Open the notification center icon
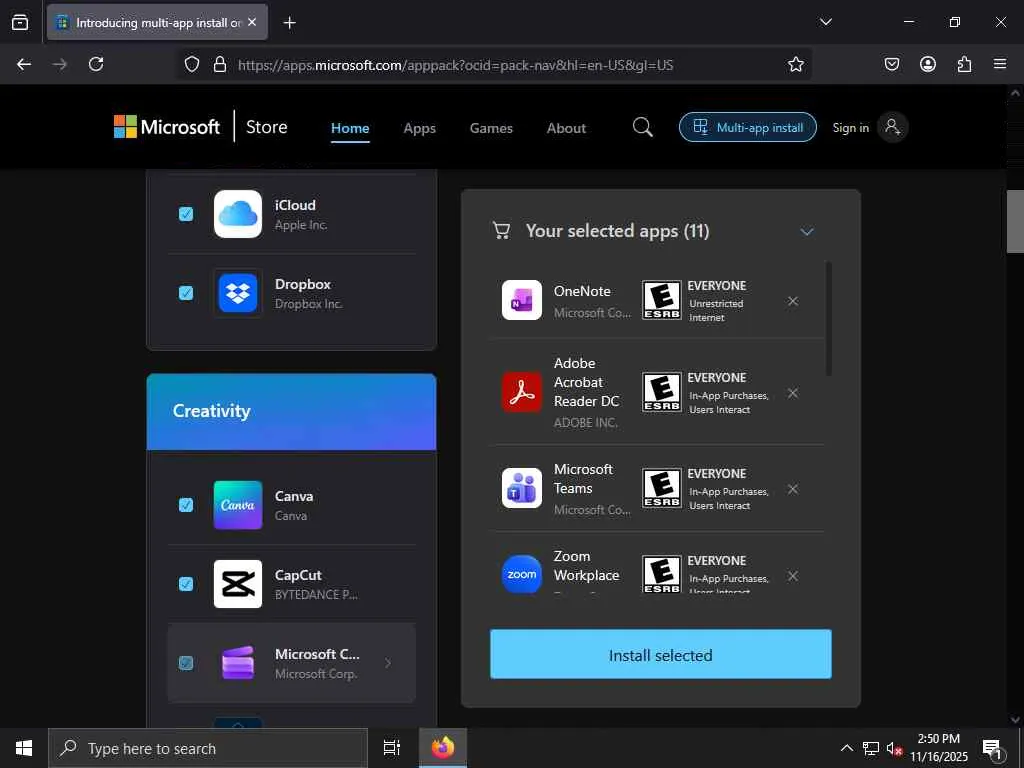Image resolution: width=1024 pixels, height=768 pixels. 993,748
